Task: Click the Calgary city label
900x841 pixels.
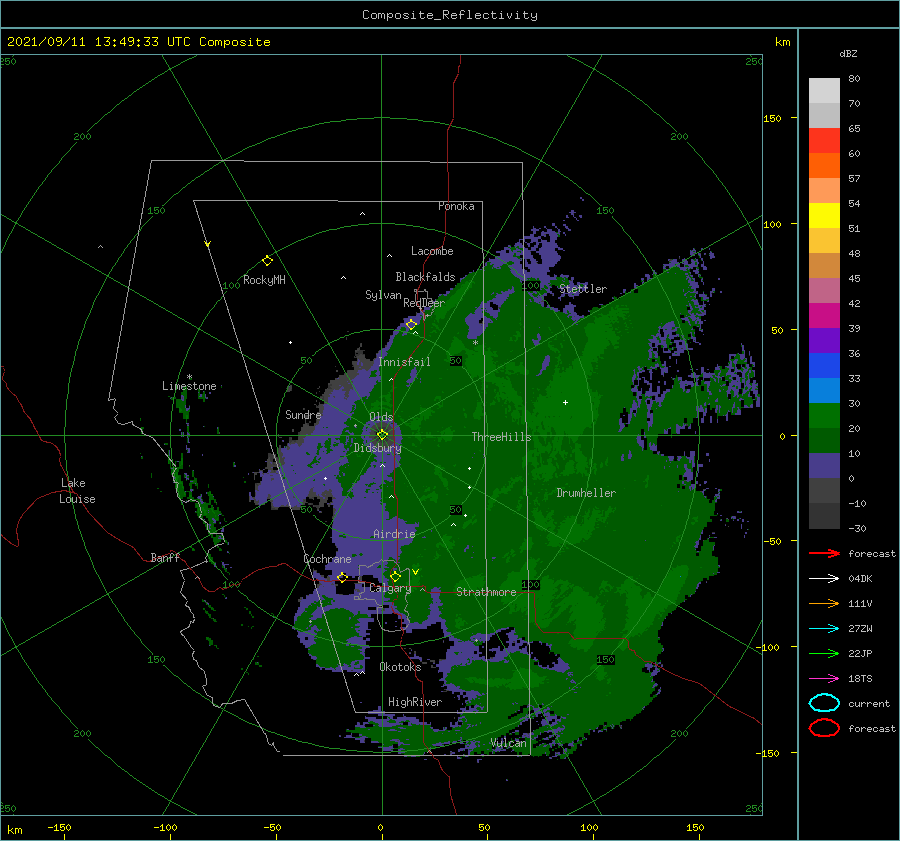Action: [390, 588]
